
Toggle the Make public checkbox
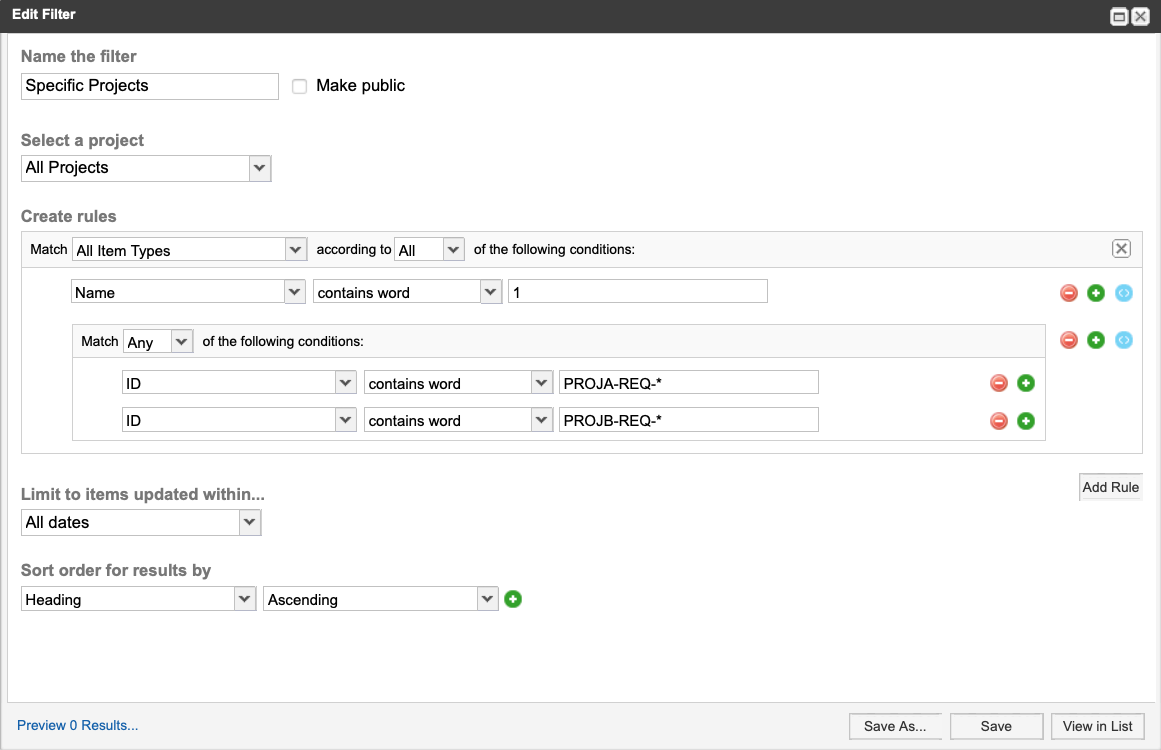299,86
